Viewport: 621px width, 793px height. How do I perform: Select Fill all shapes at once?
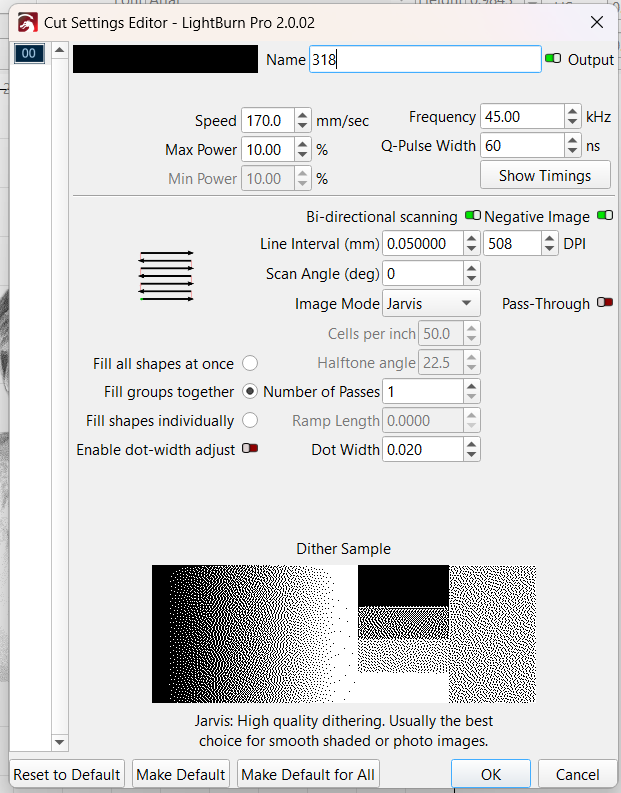point(250,363)
